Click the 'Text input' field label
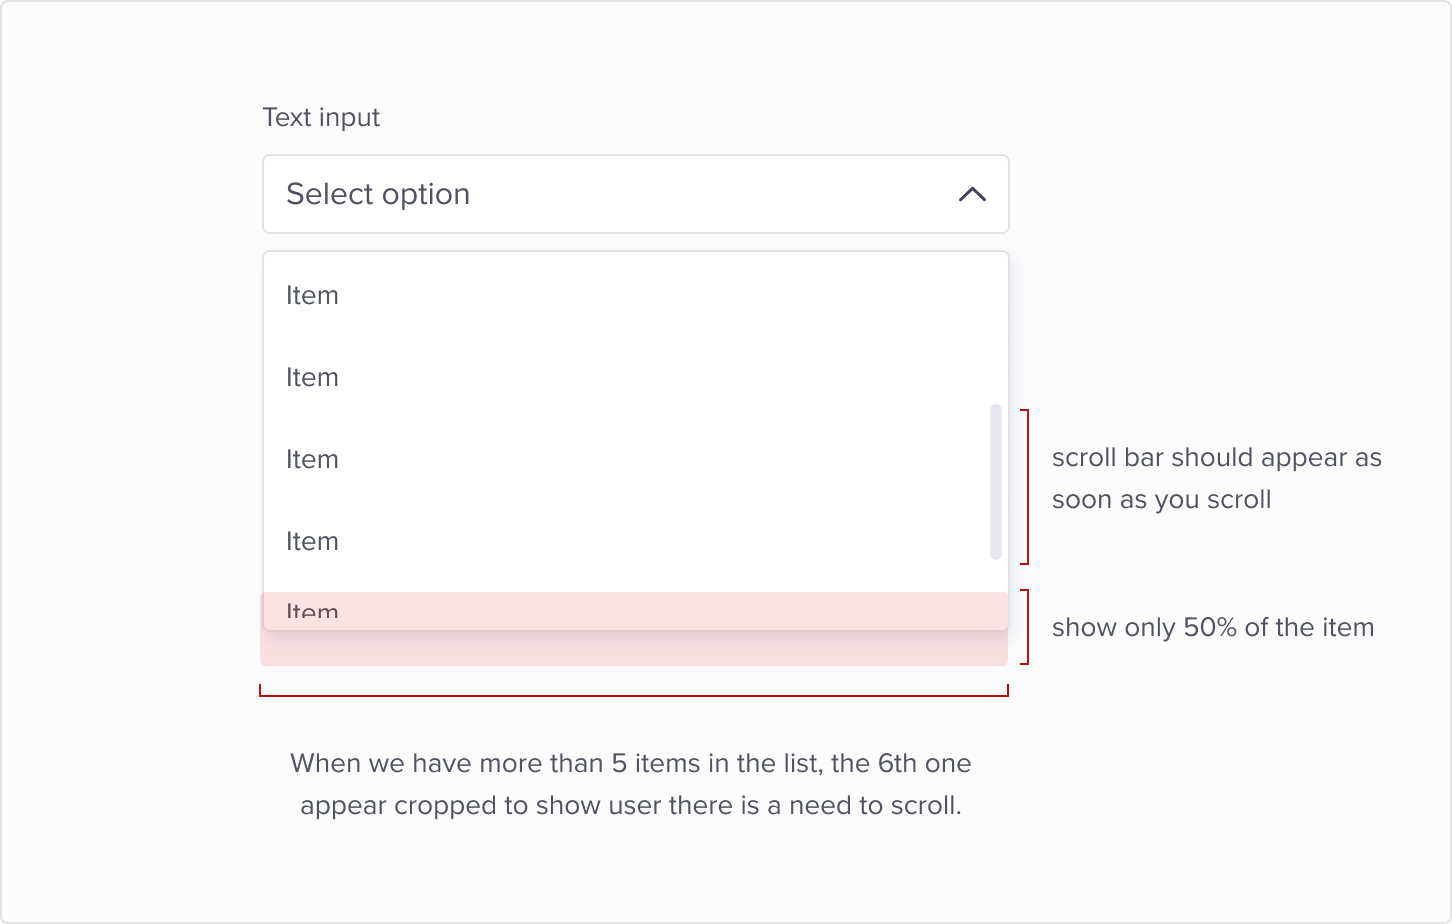Image resolution: width=1452 pixels, height=924 pixels. tap(321, 118)
